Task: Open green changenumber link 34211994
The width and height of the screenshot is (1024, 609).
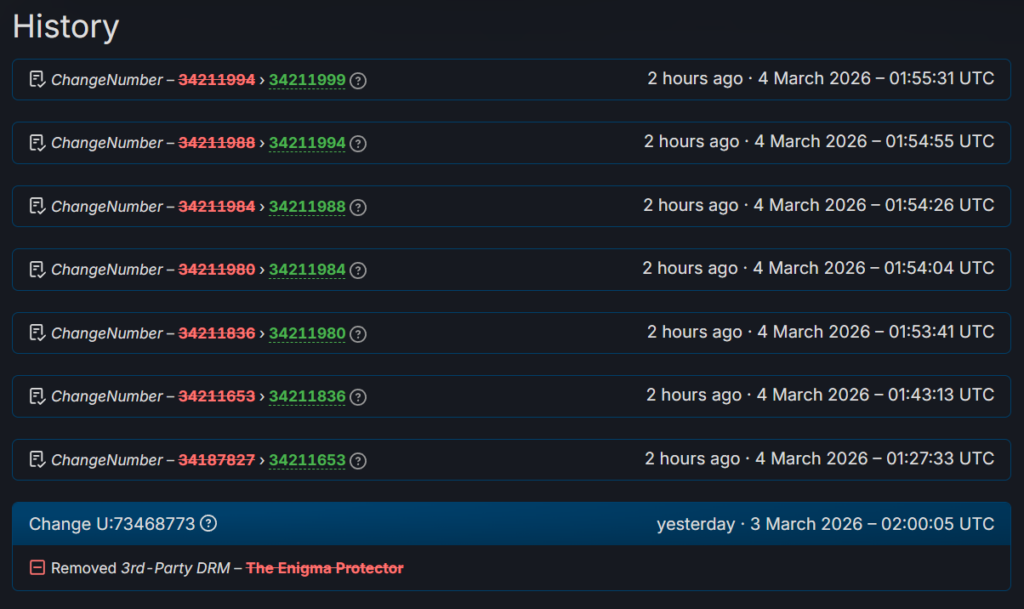Action: click(x=307, y=144)
